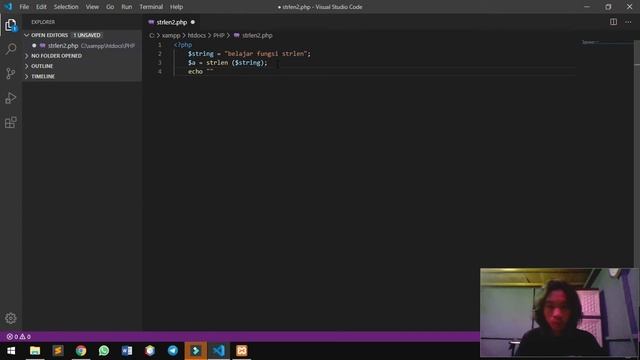Click the hexagon app icon in taskbar

coord(150,351)
